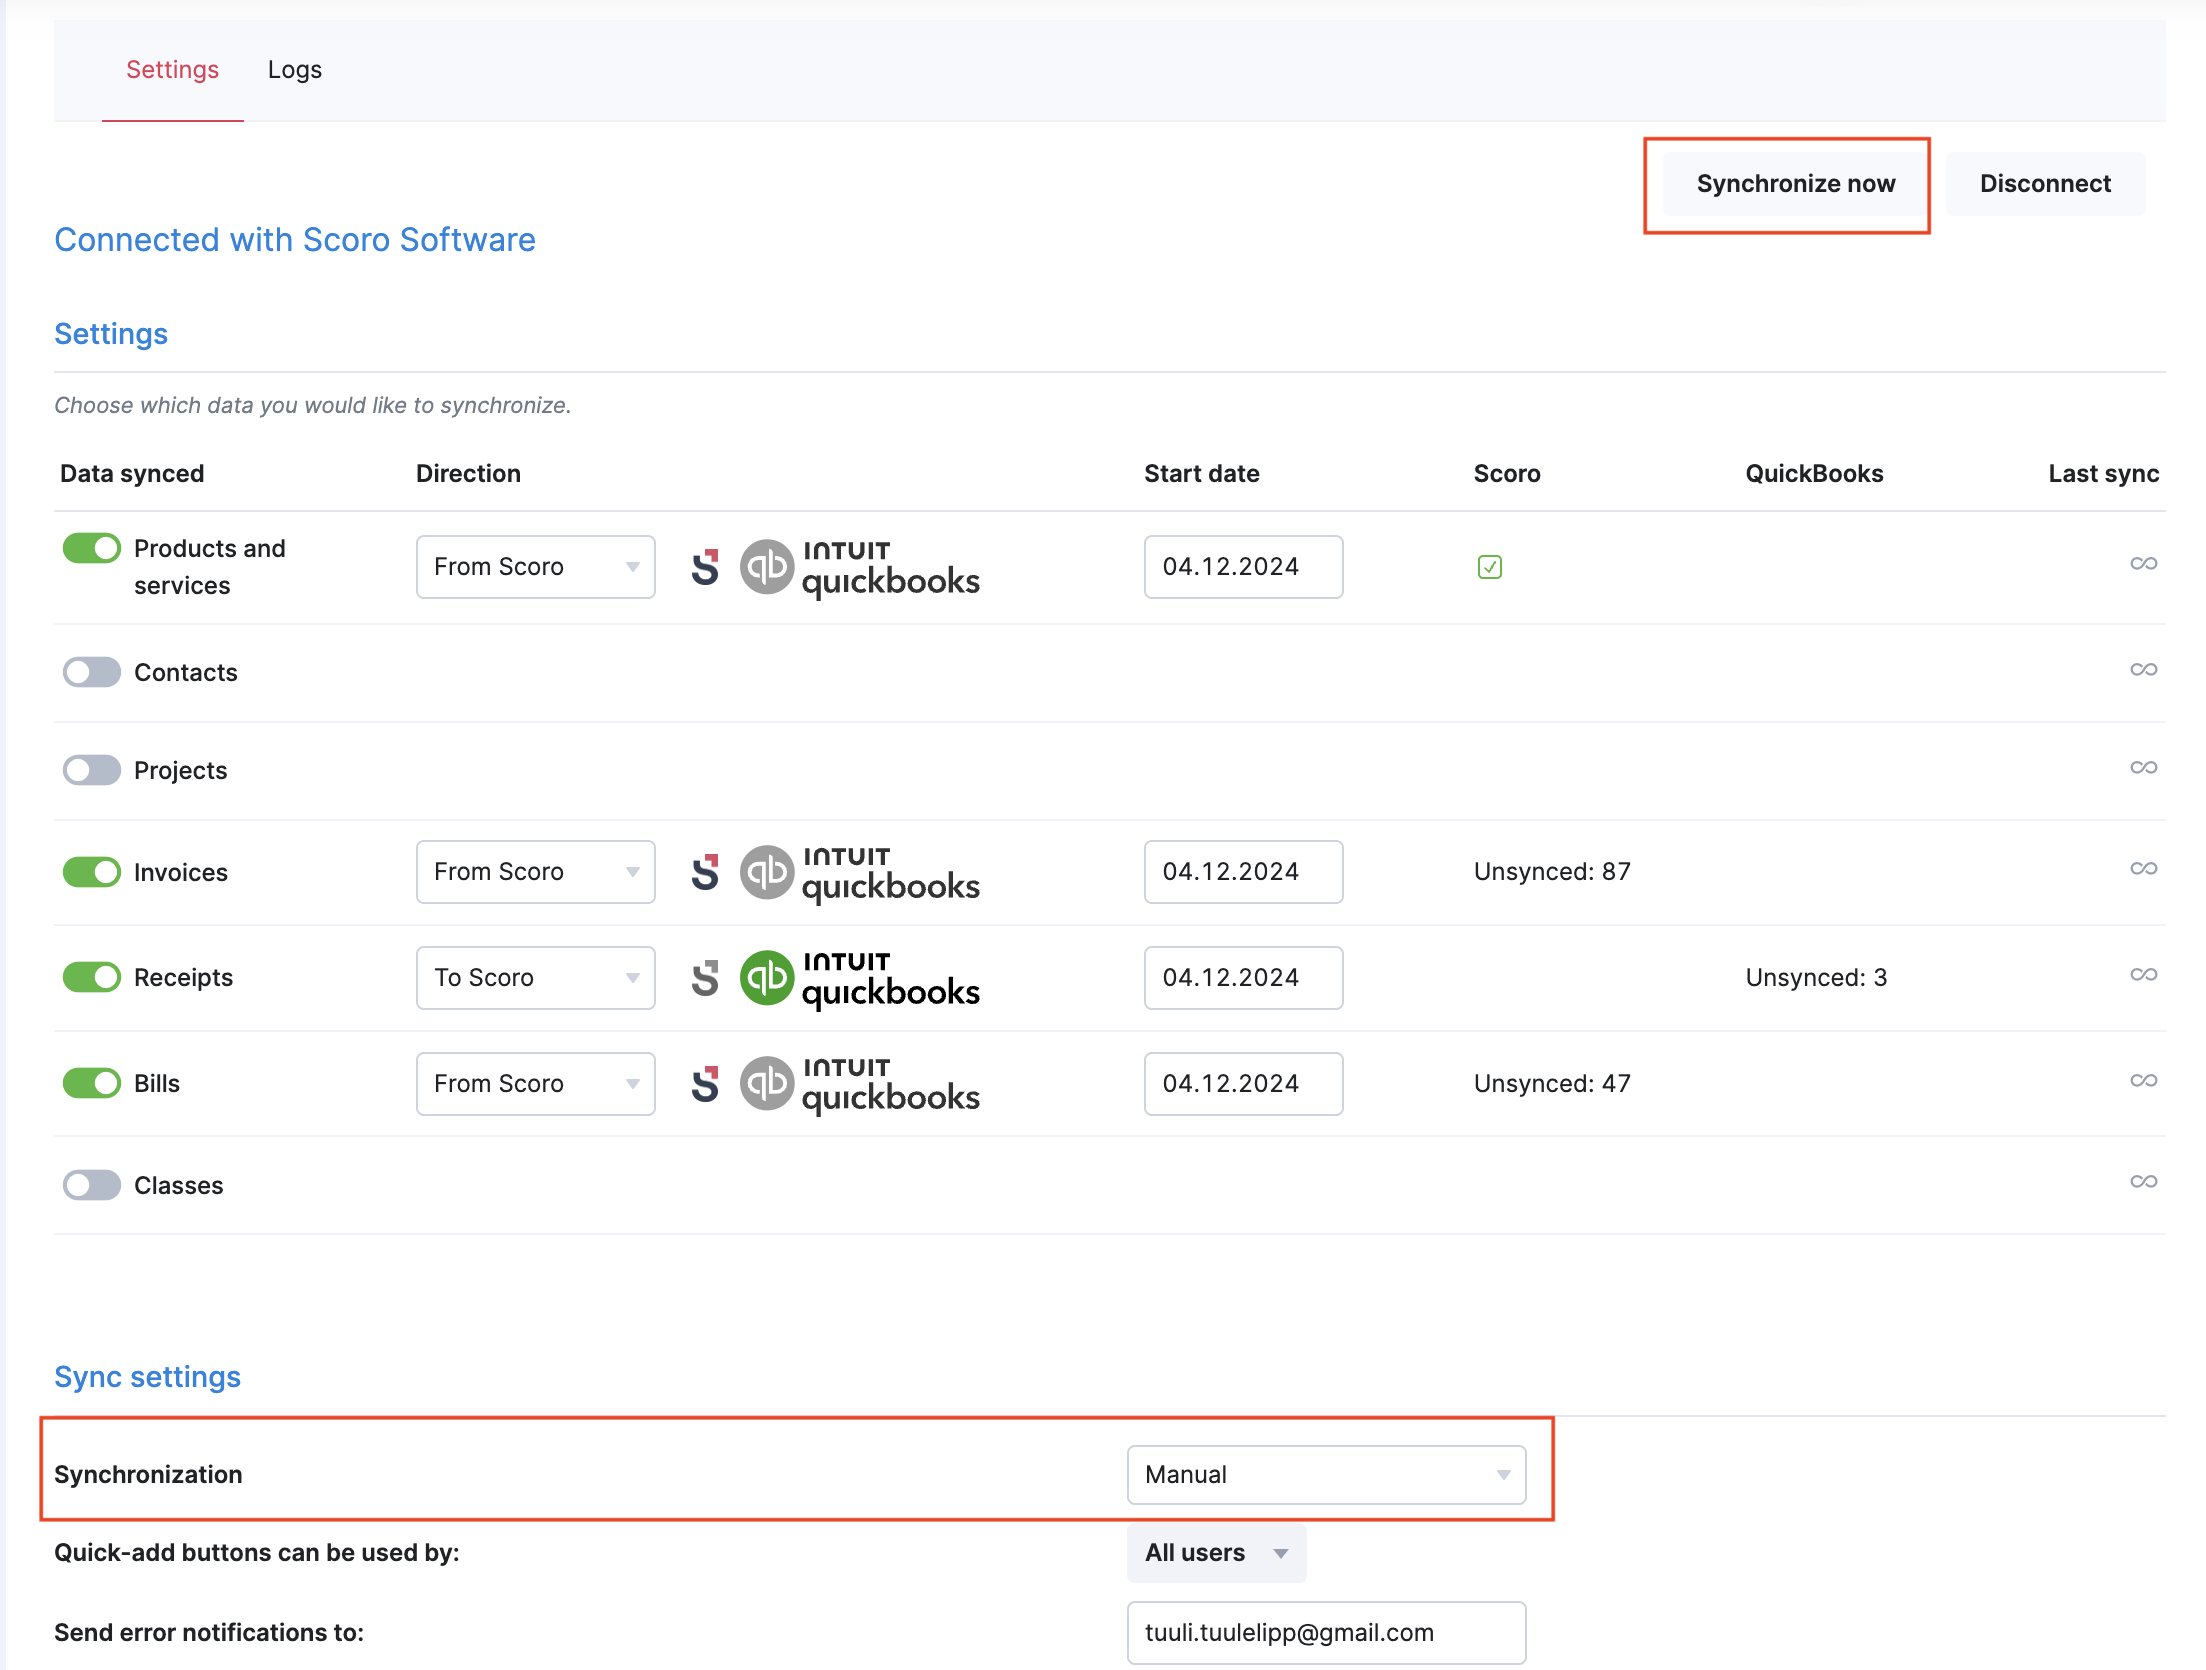Open the Bills direction dropdown
This screenshot has height=1670, width=2206.
[x=536, y=1084]
